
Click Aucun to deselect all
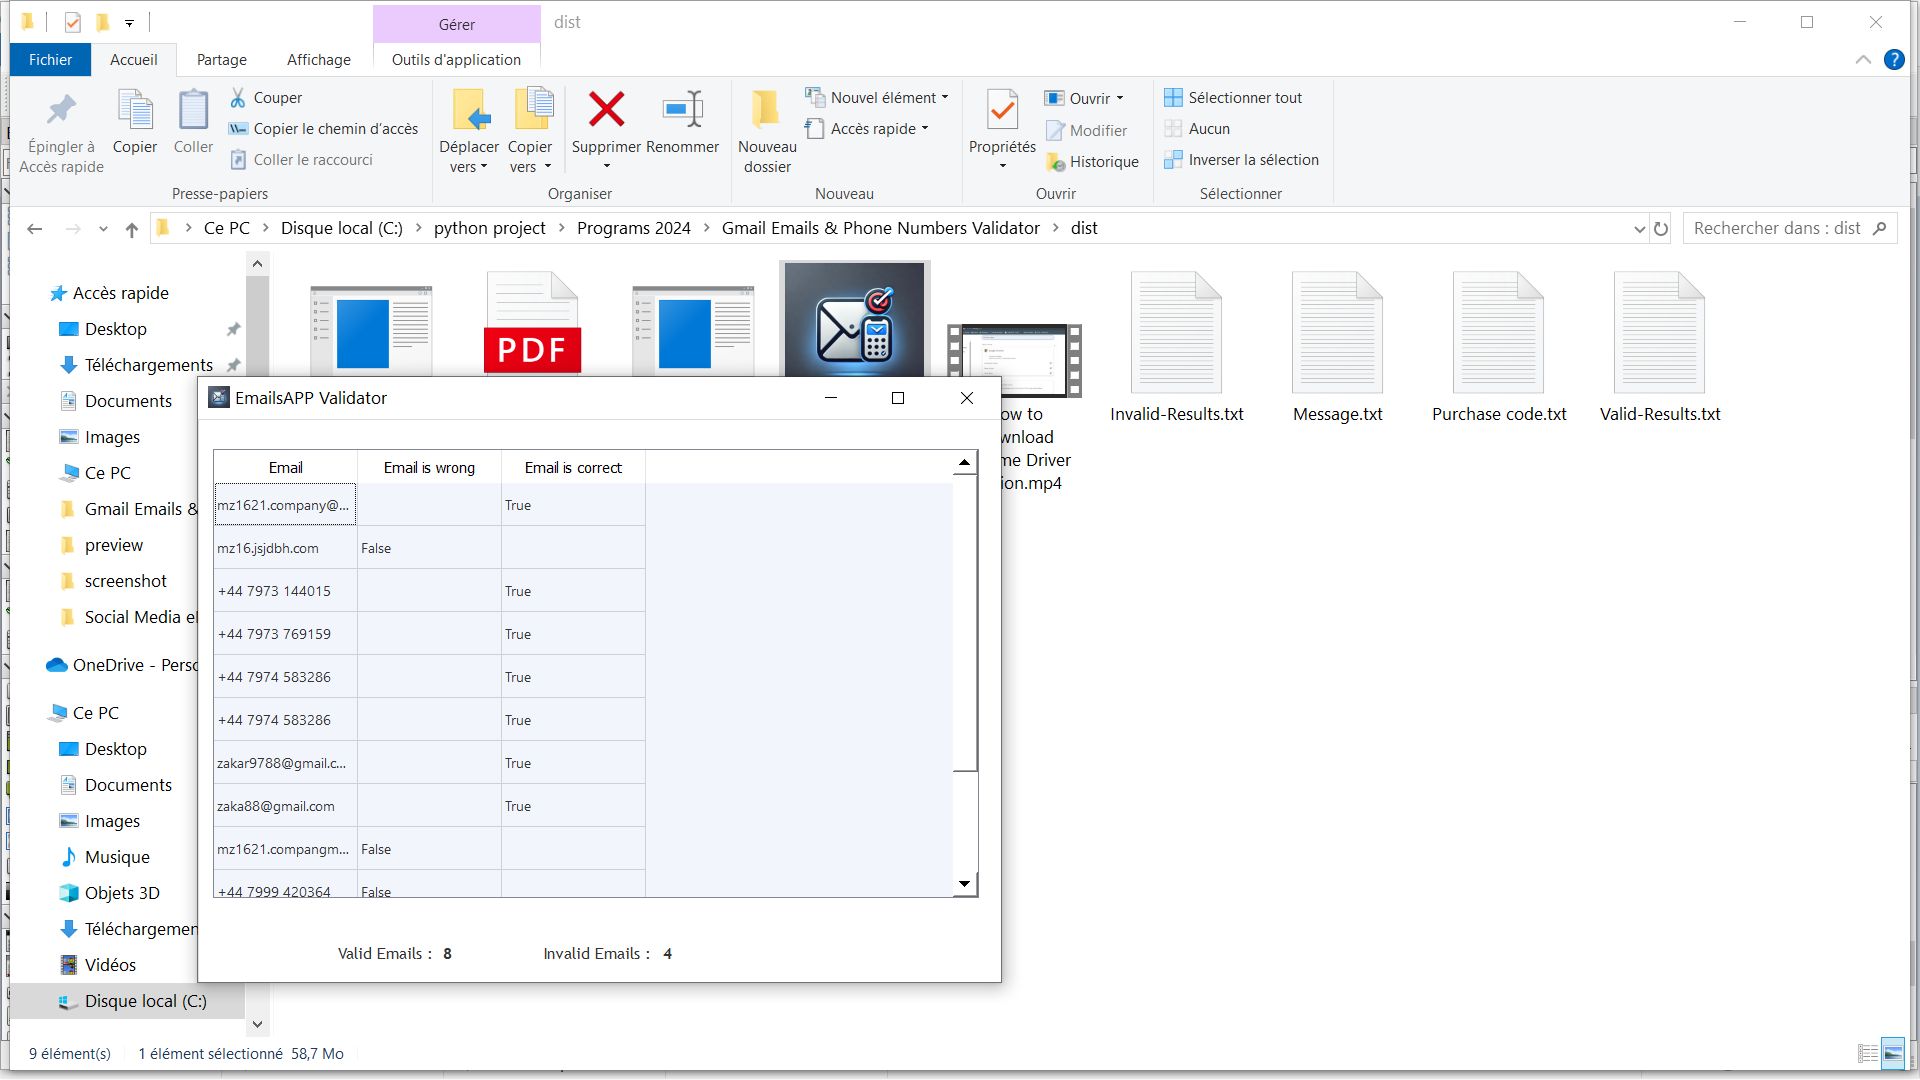pyautogui.click(x=1197, y=129)
